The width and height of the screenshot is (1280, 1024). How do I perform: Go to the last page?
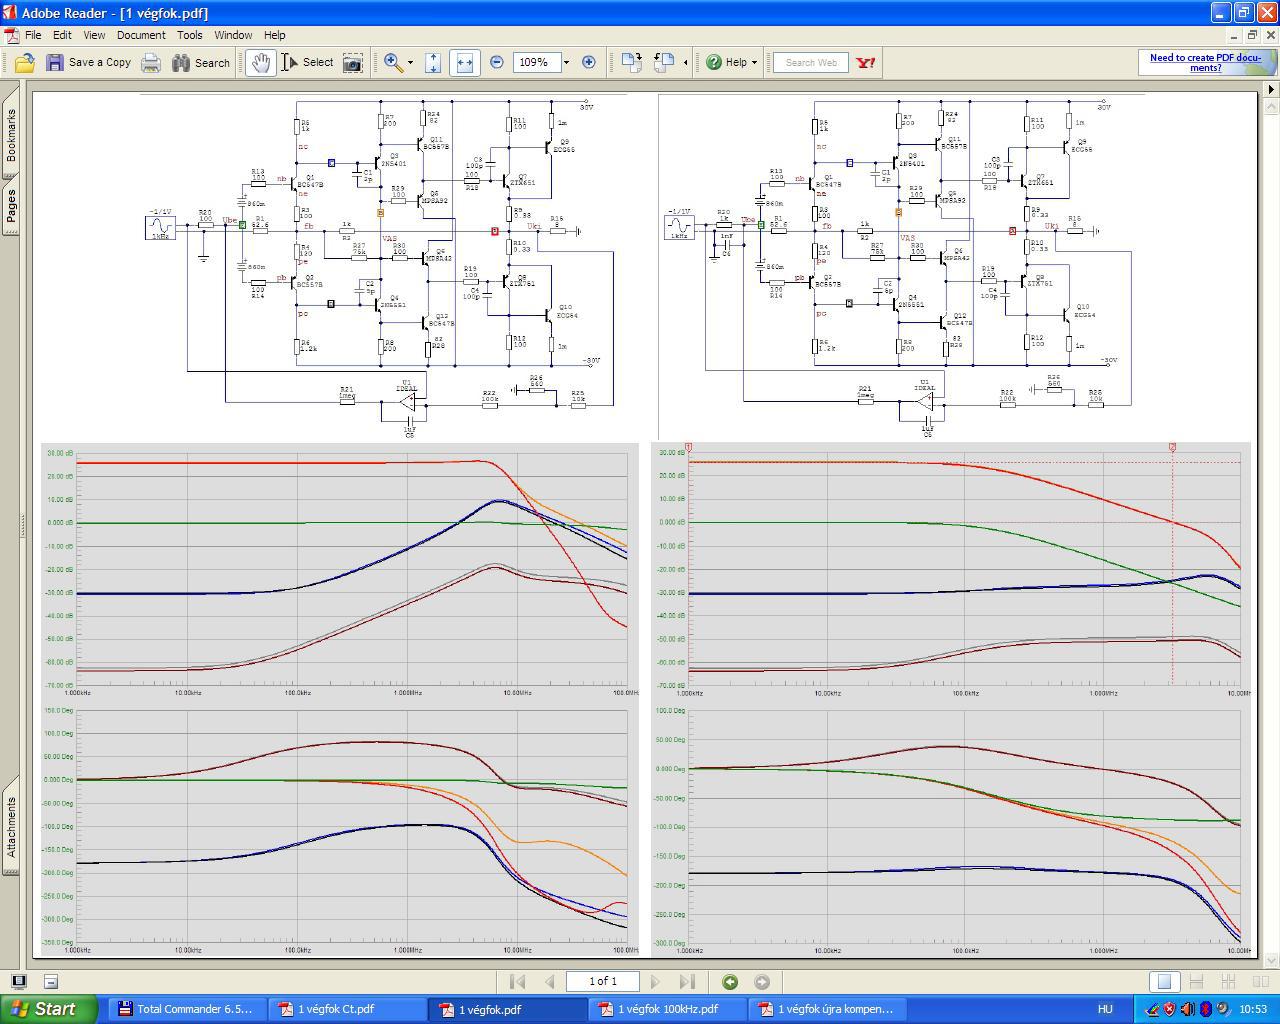(x=687, y=982)
